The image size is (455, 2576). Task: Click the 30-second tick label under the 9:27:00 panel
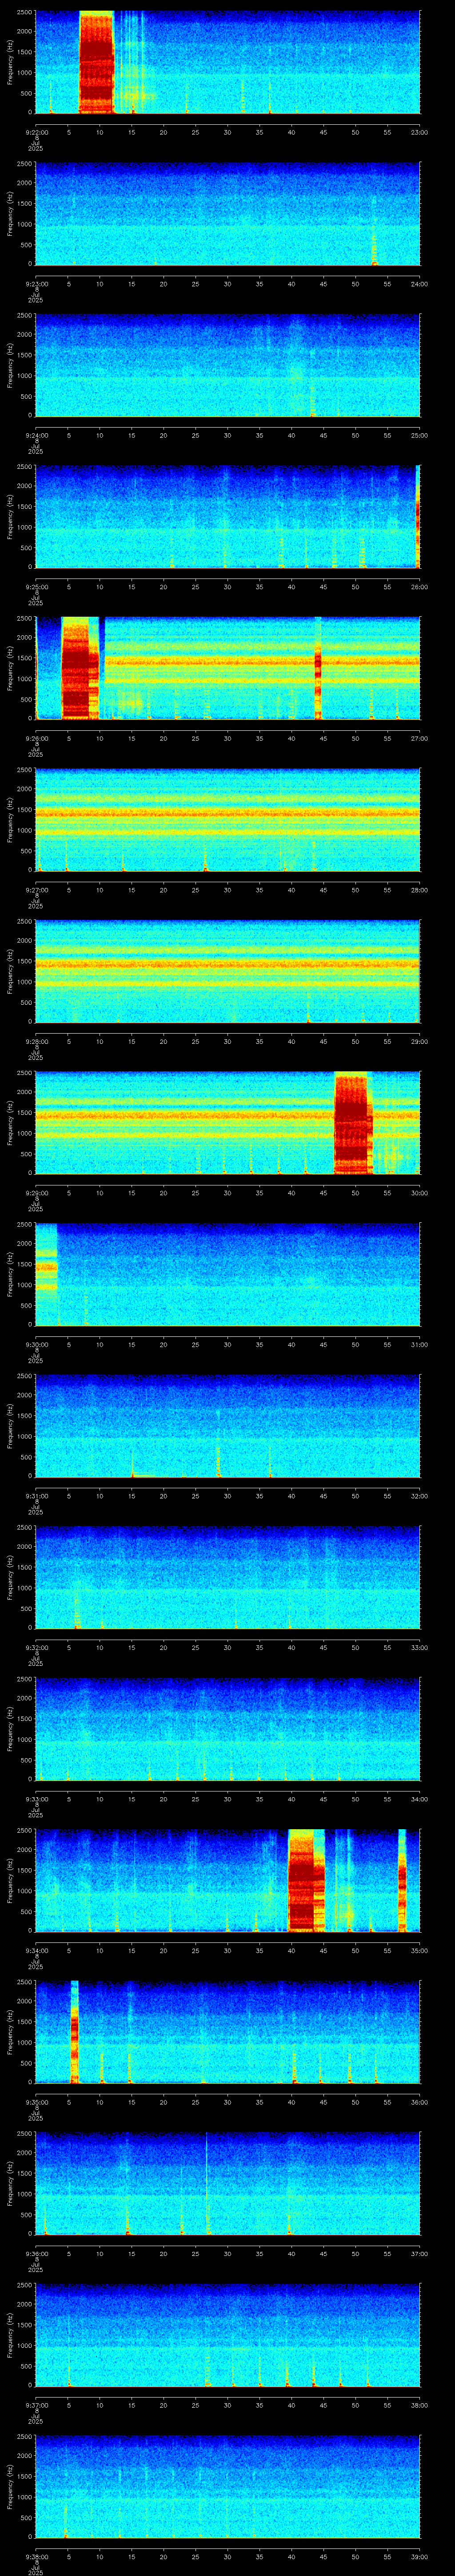tap(227, 890)
